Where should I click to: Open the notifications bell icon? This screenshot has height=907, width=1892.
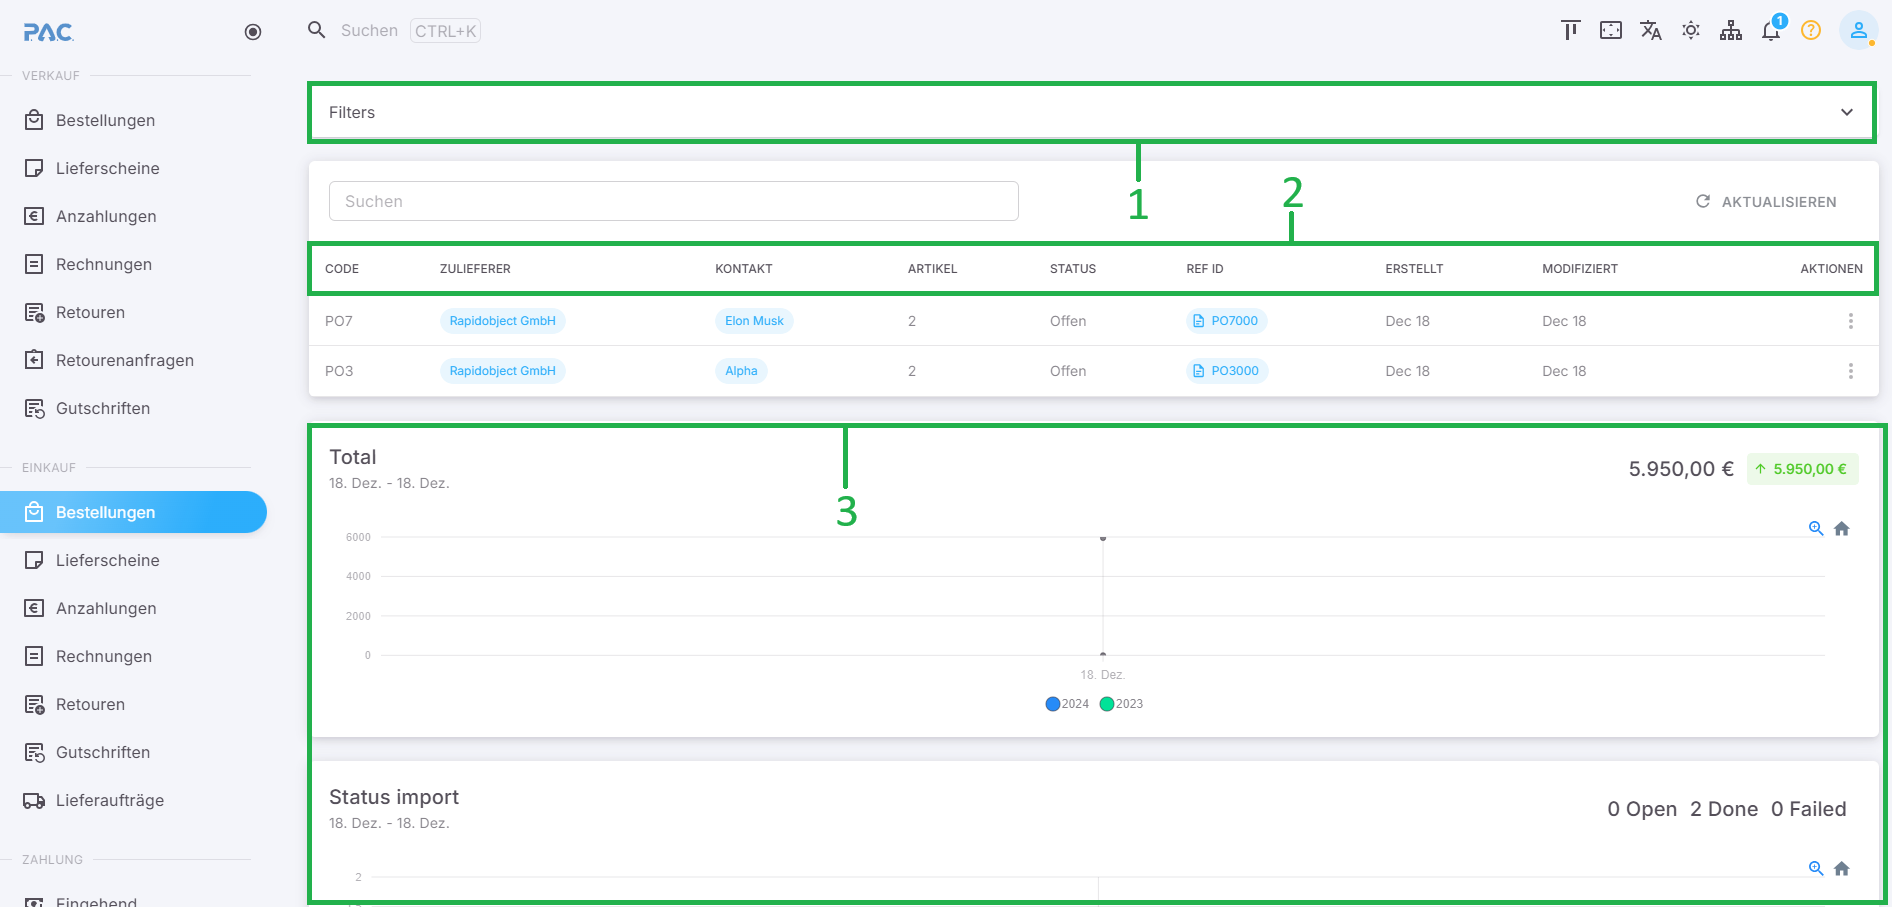[x=1770, y=31]
